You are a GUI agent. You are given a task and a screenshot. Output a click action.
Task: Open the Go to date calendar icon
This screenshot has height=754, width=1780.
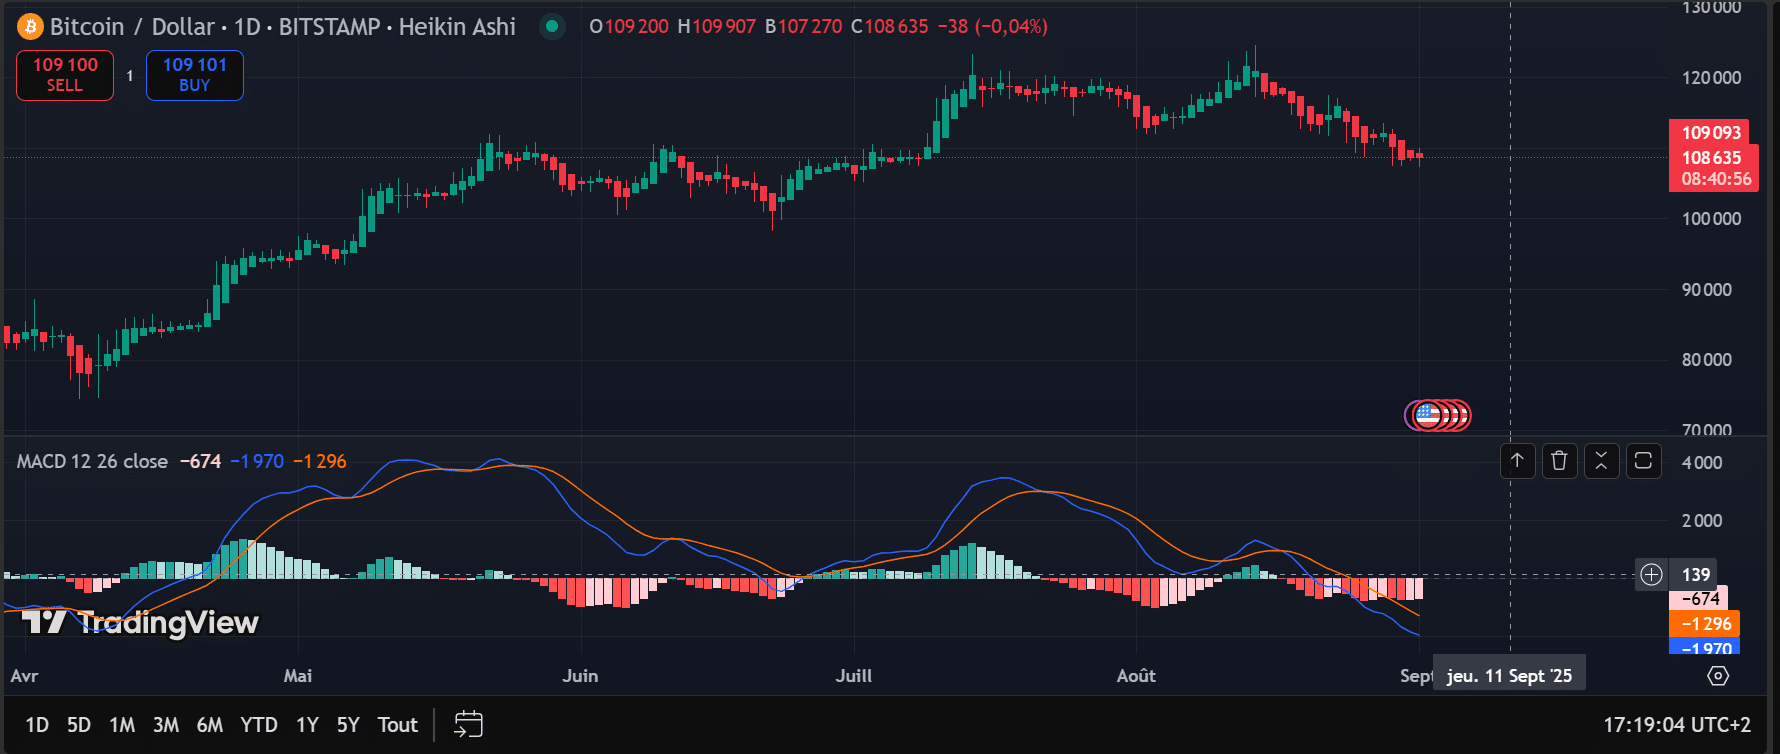(x=468, y=725)
